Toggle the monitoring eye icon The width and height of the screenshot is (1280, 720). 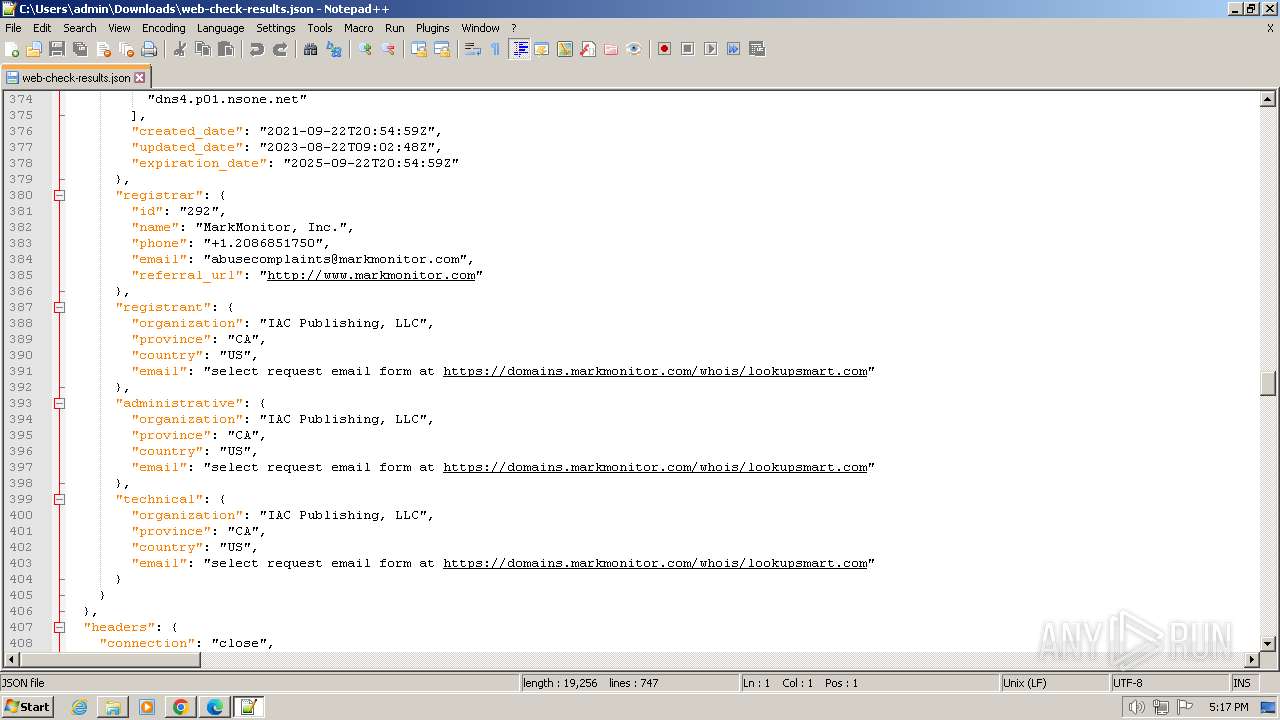tap(634, 49)
